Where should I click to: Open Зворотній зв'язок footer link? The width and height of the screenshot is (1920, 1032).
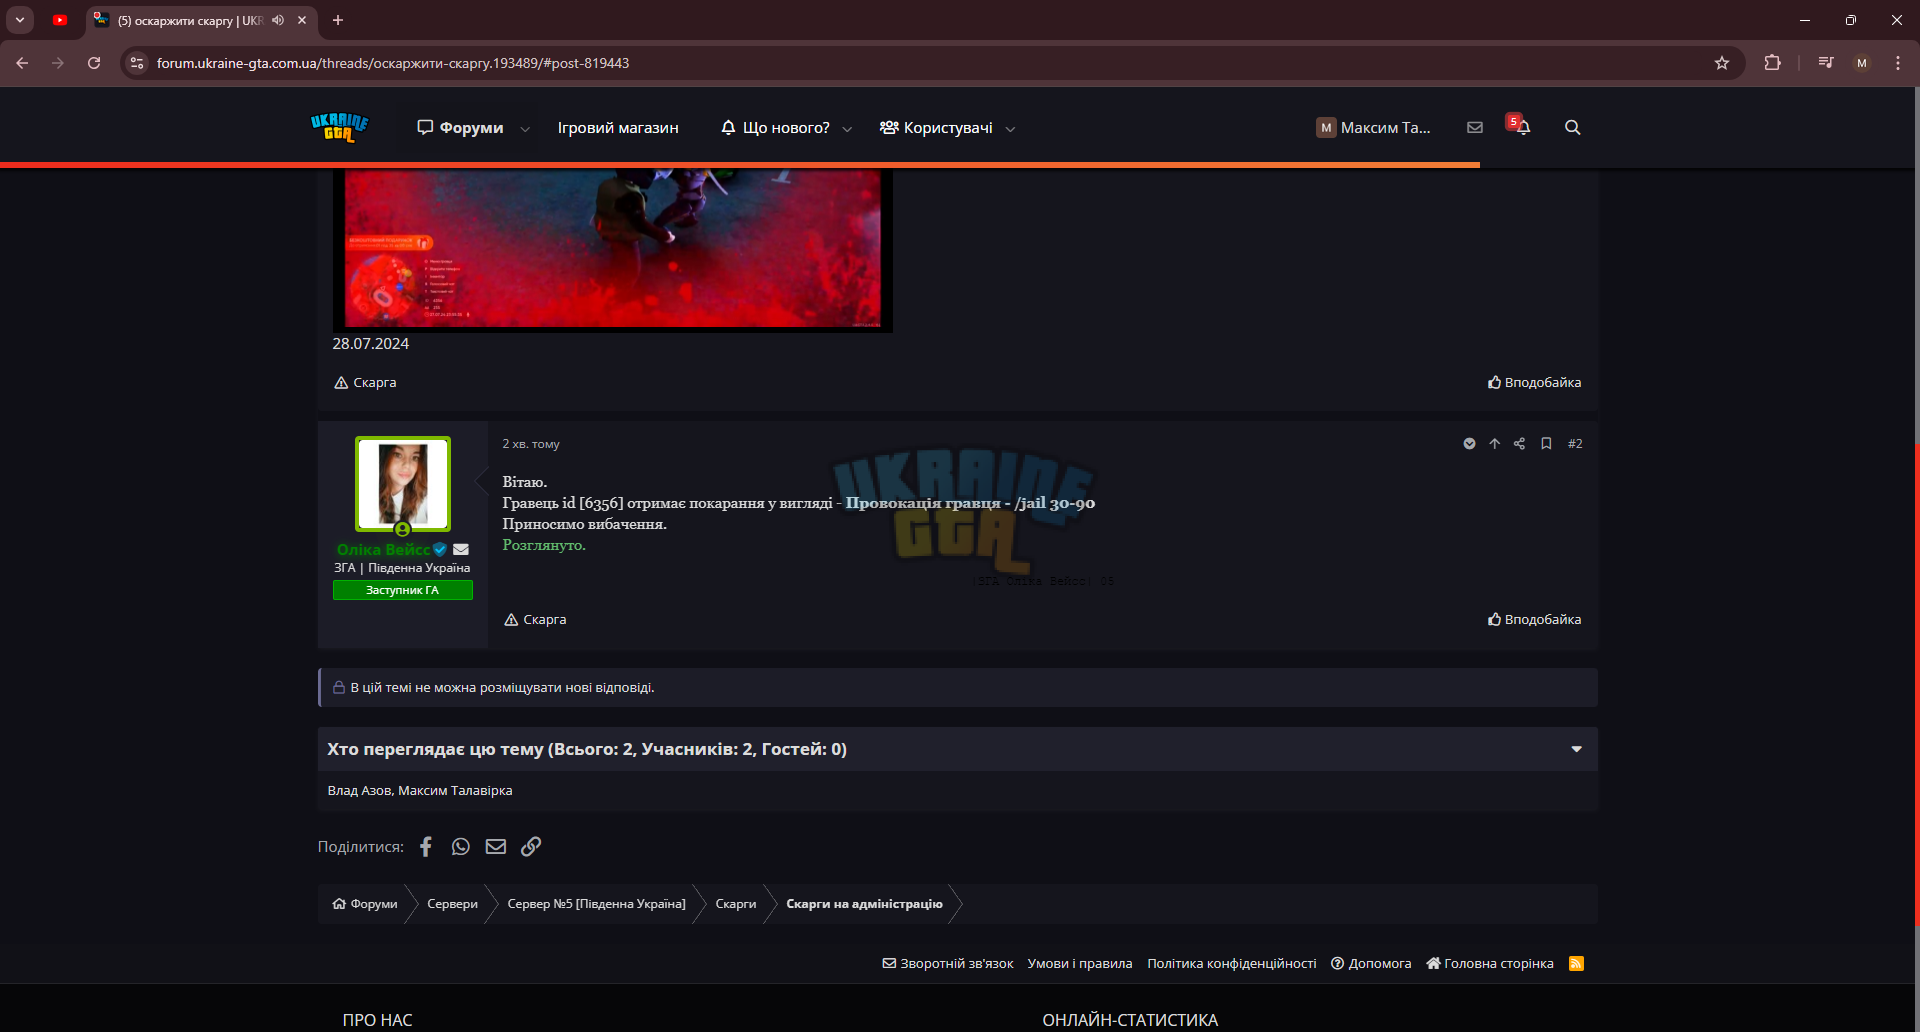click(x=947, y=964)
